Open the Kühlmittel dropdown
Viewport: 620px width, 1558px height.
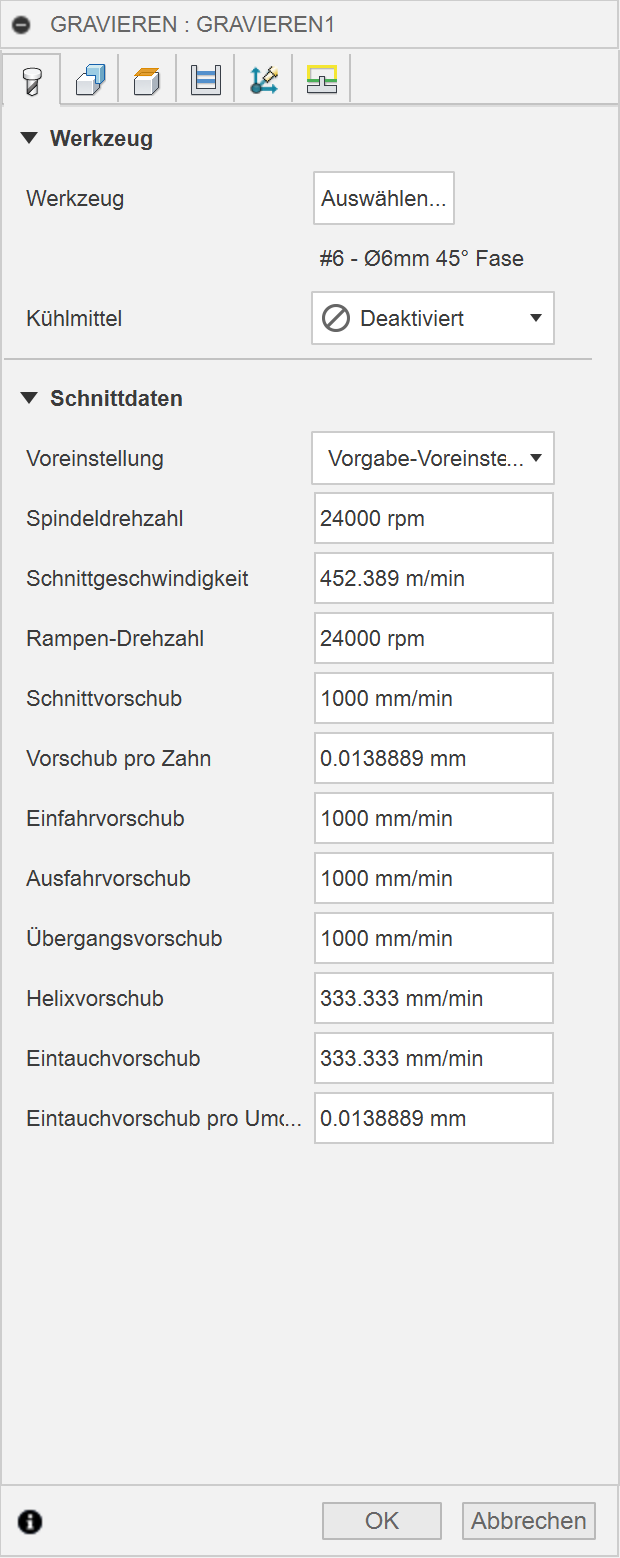pos(433,318)
